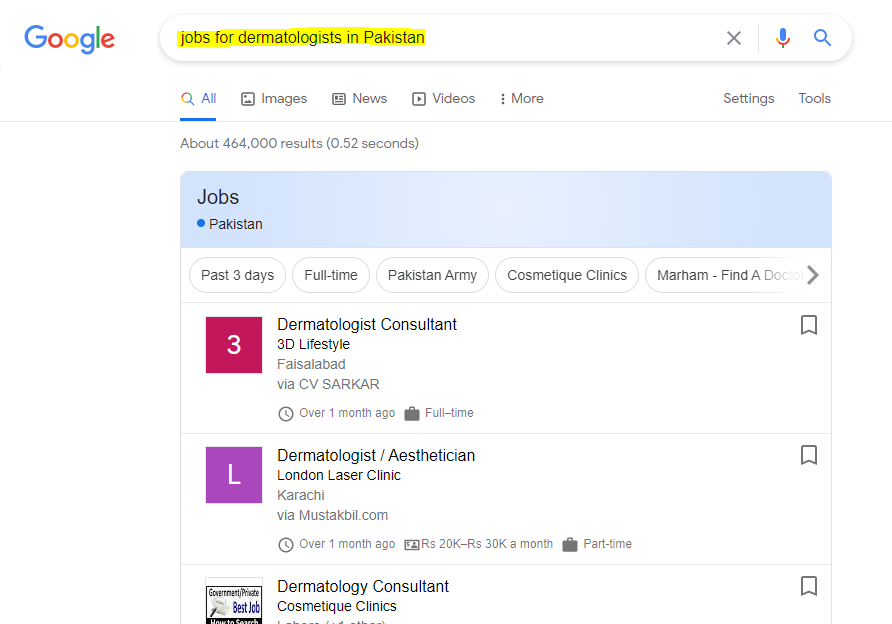The width and height of the screenshot is (892, 624).
Task: Click the Part-time job type label
Action: (x=608, y=544)
